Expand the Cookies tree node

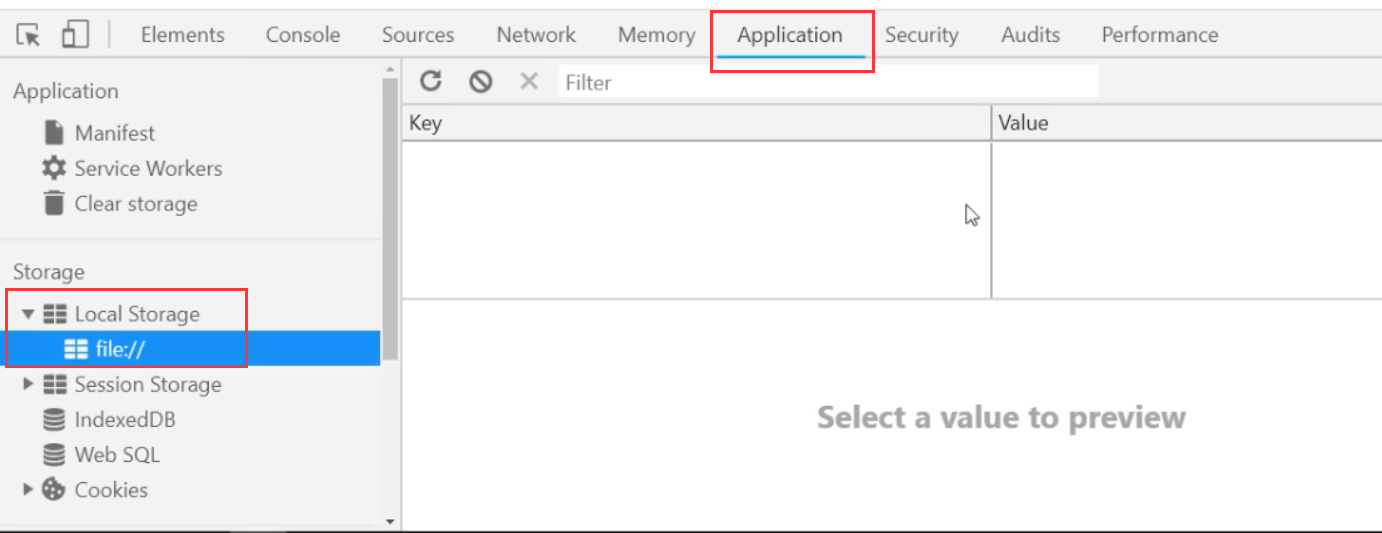28,490
